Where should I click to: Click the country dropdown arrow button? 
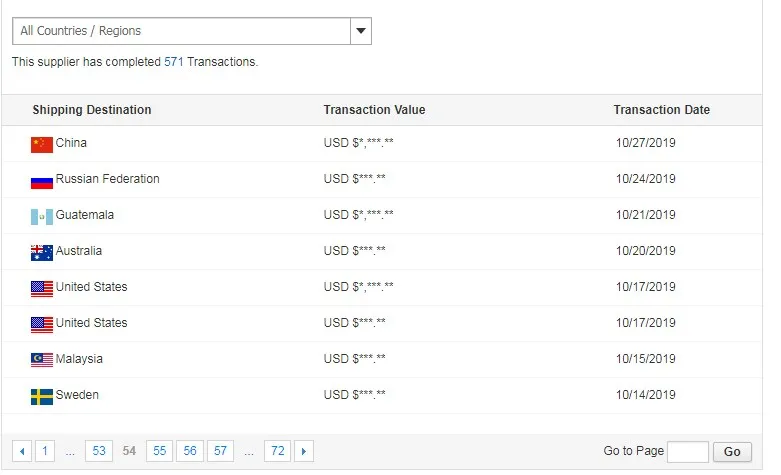pyautogui.click(x=361, y=31)
